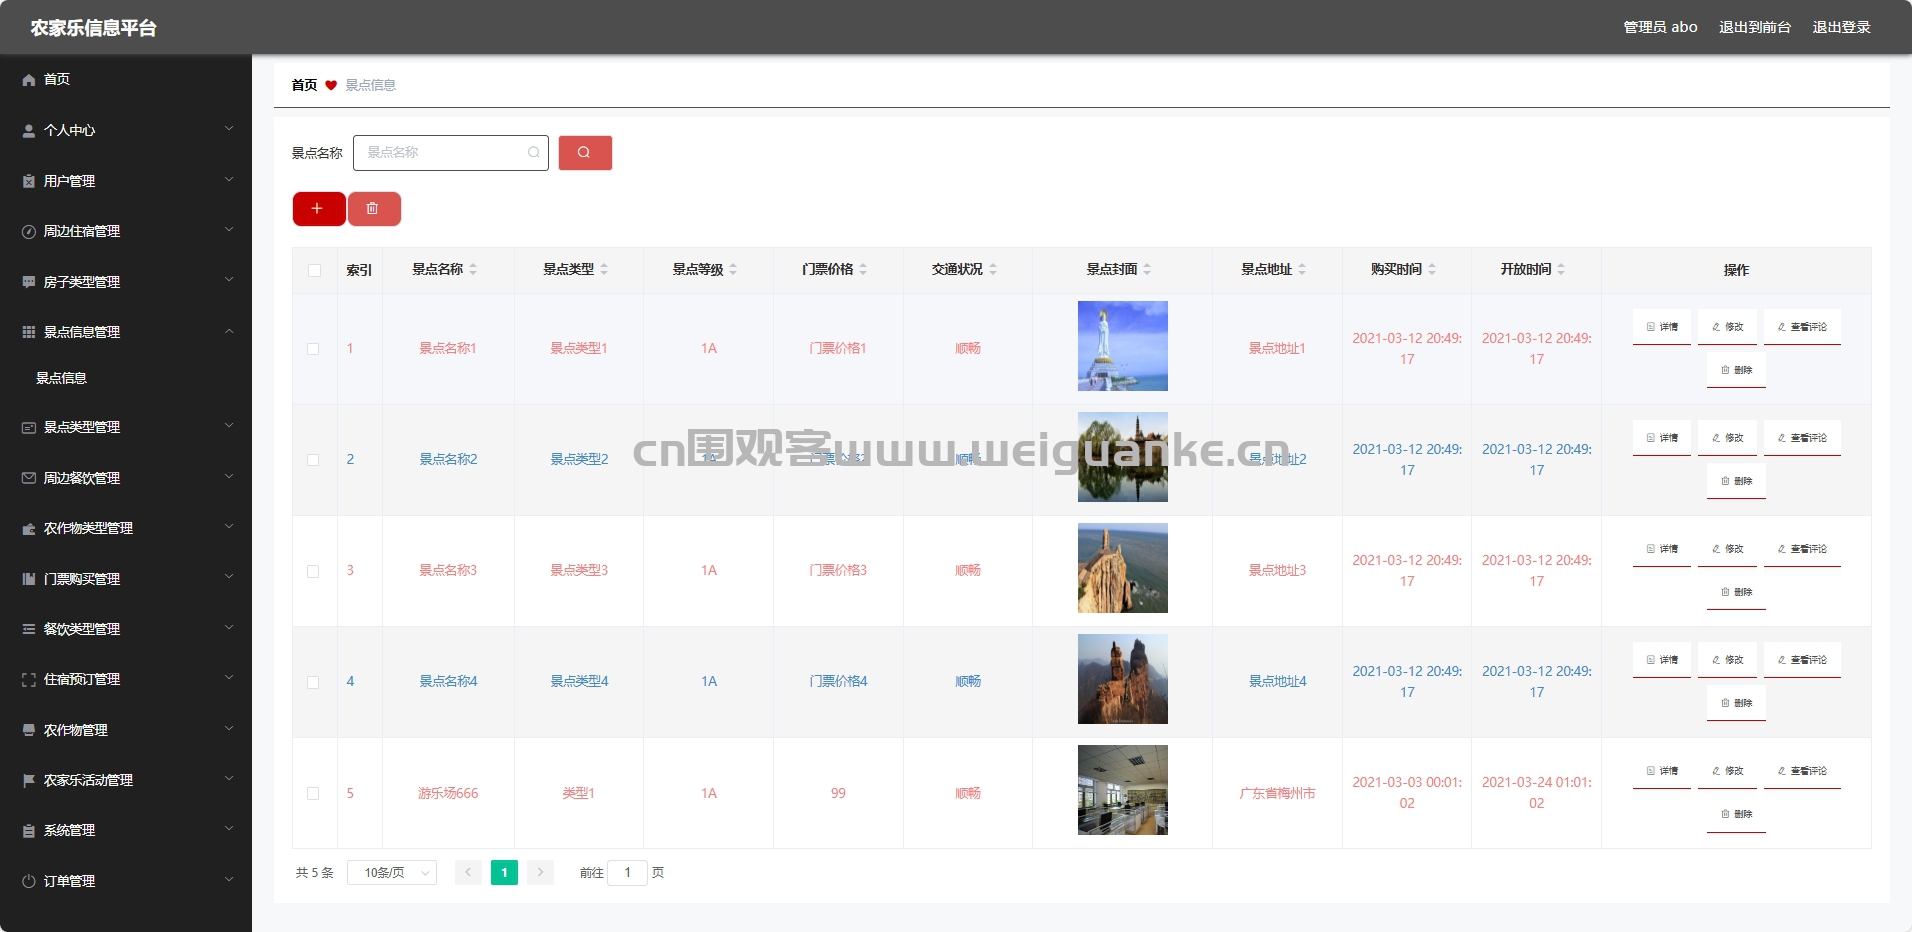The height and width of the screenshot is (932, 1912).
Task: Expand 用户管理 menu chevron
Action: [x=229, y=180]
